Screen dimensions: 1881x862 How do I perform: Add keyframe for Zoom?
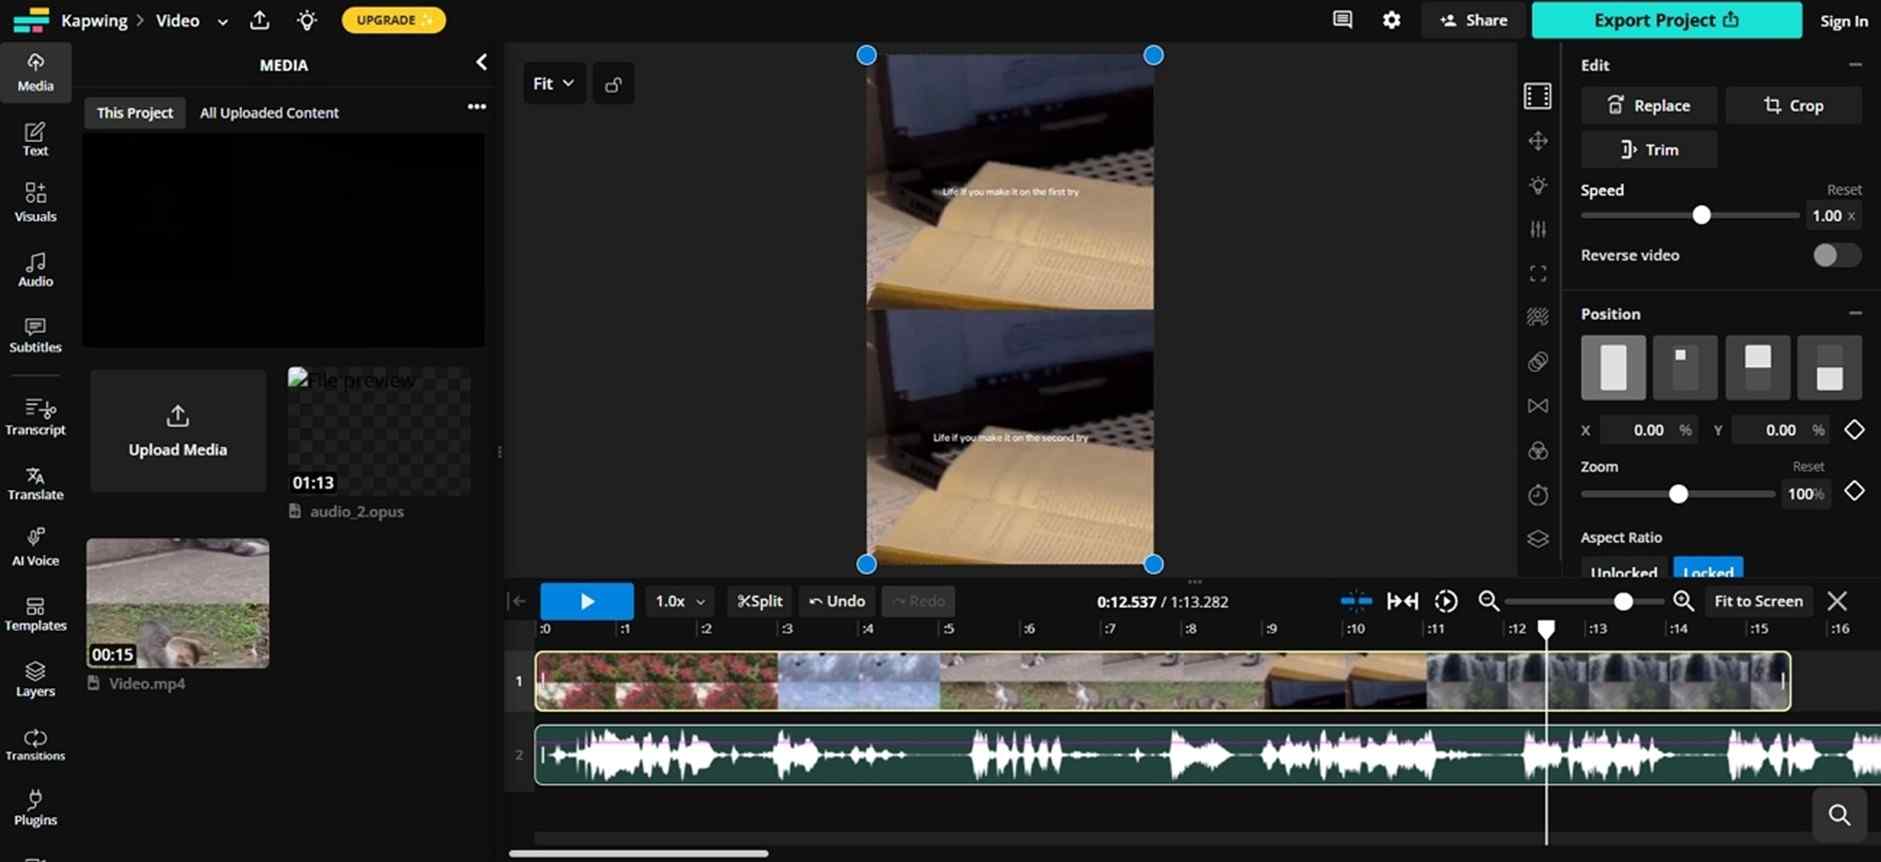[x=1854, y=491]
